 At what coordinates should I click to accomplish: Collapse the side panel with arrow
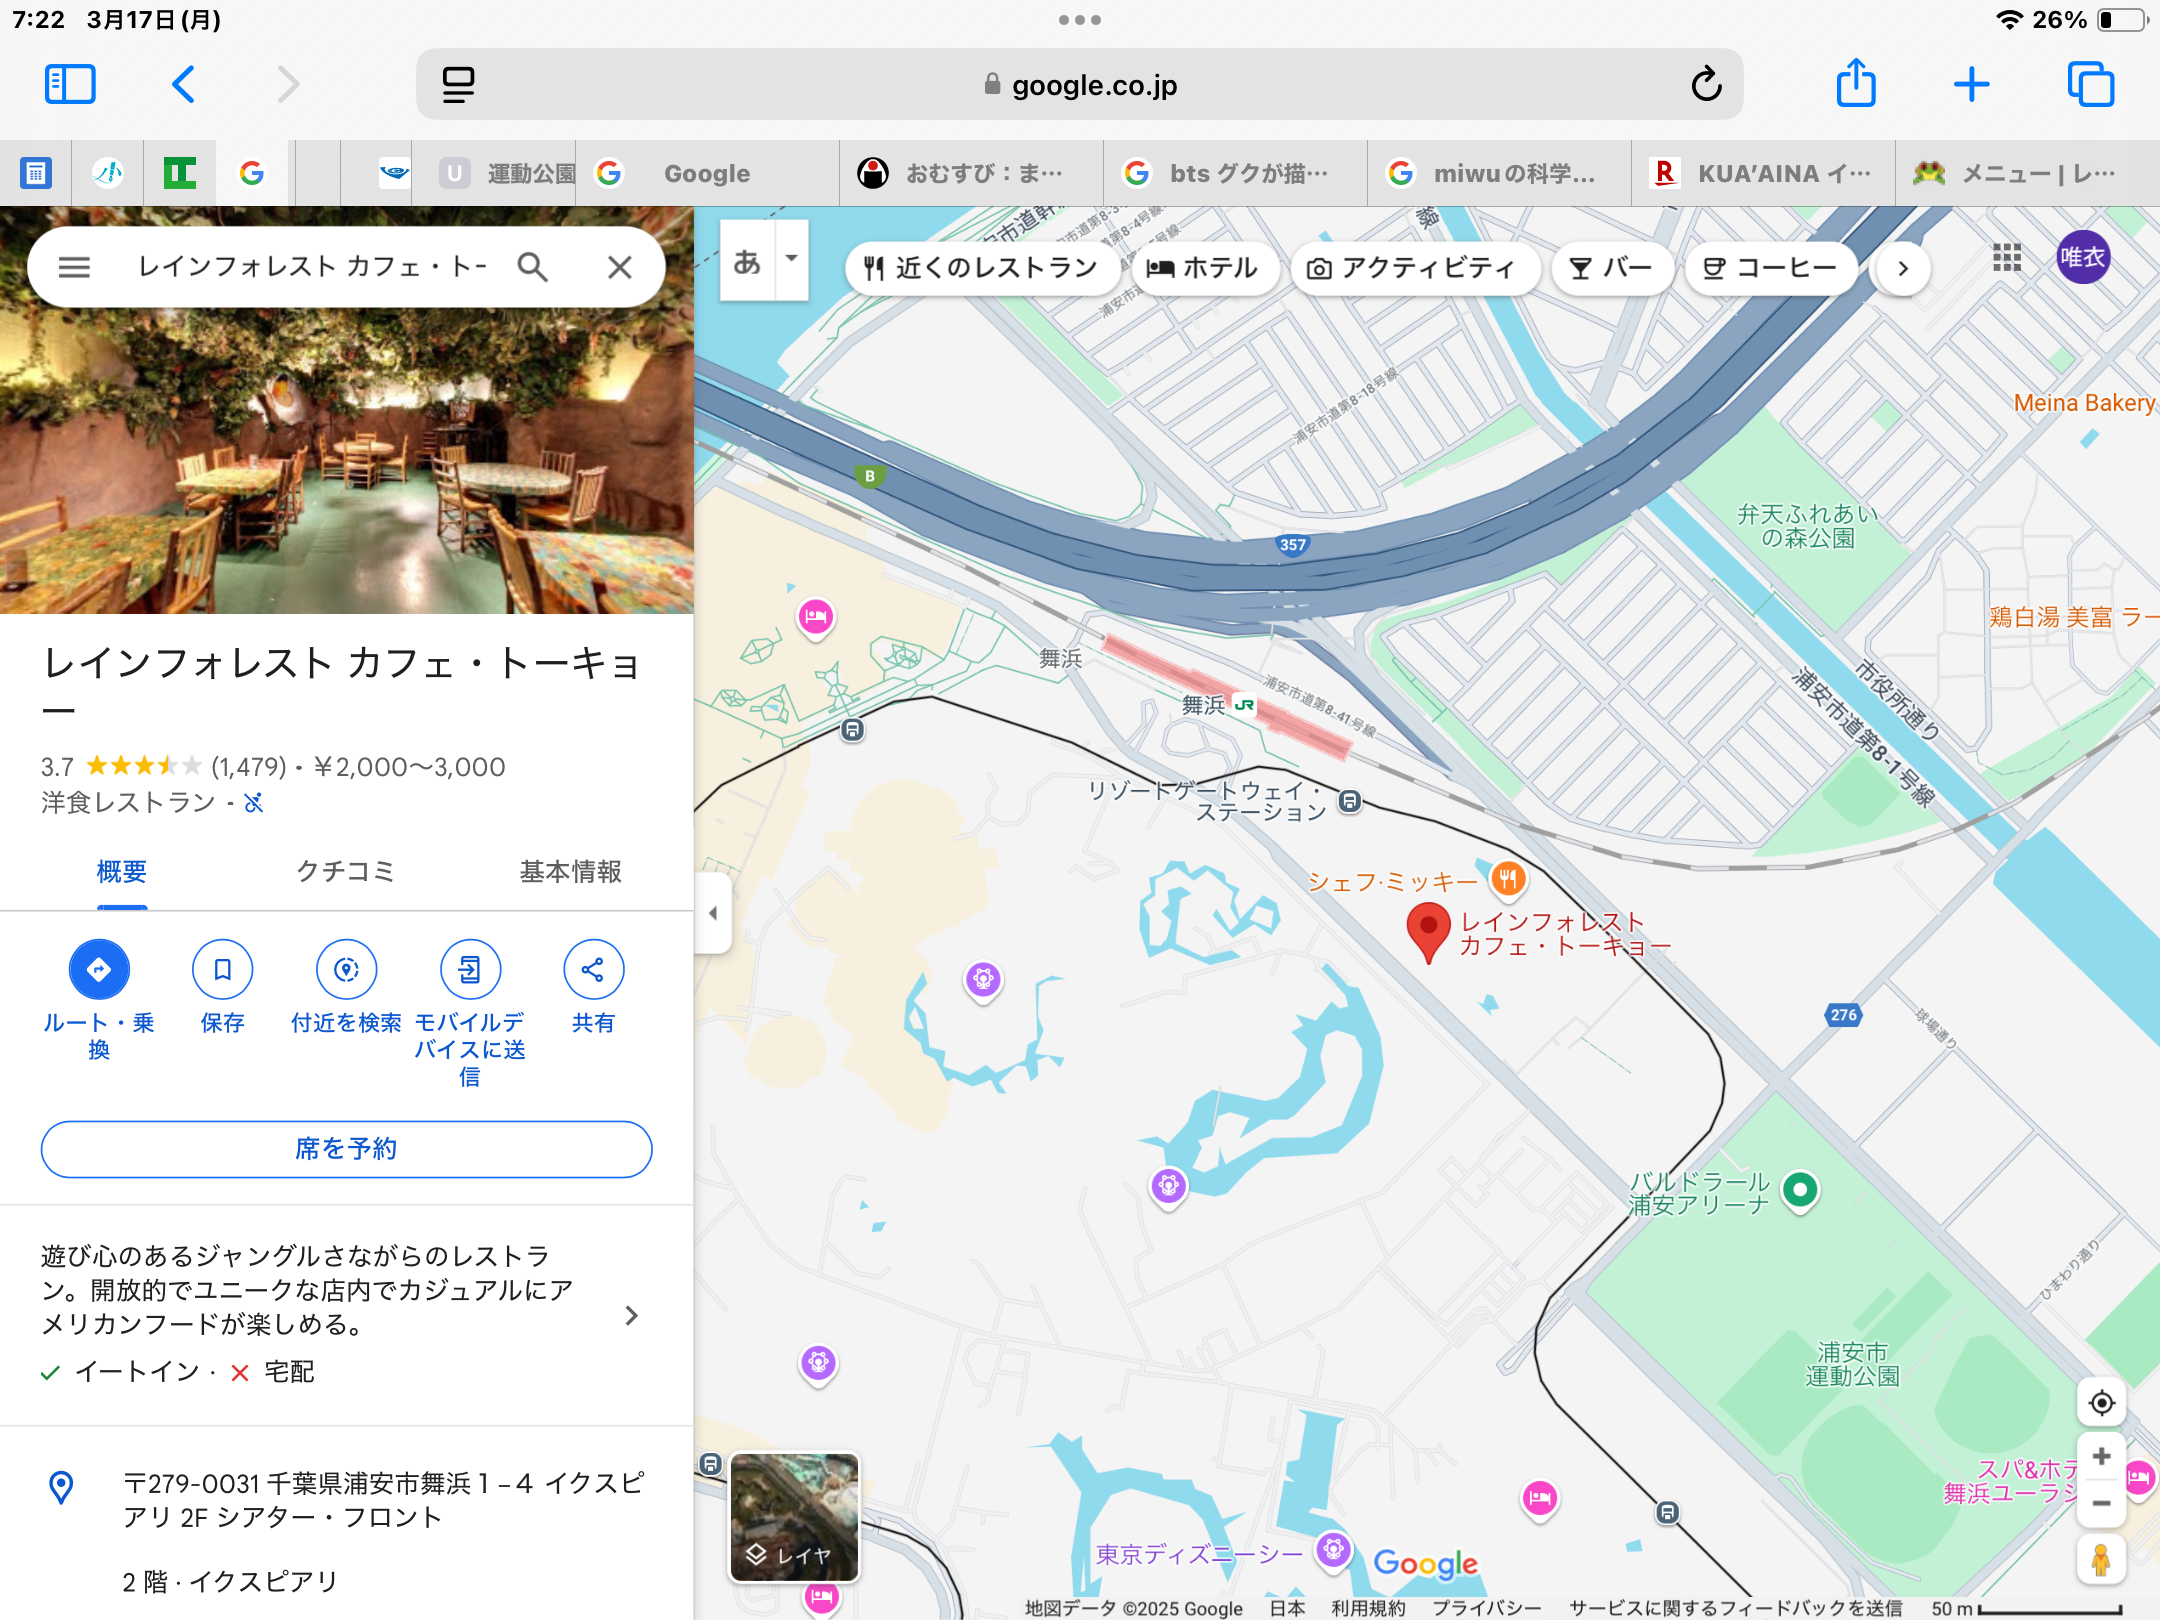tap(713, 913)
